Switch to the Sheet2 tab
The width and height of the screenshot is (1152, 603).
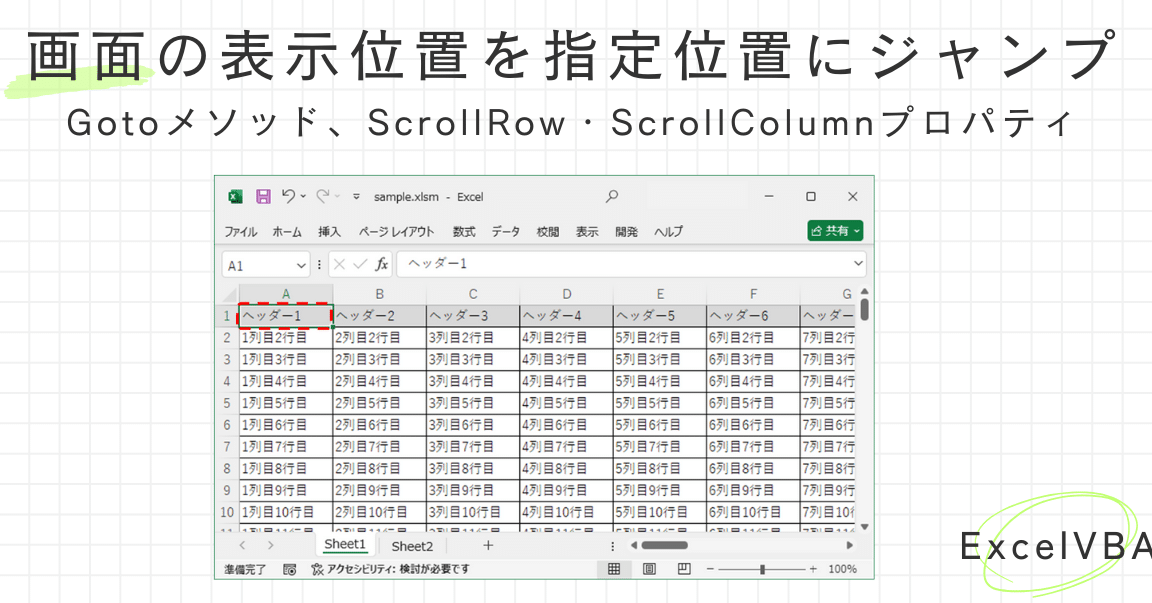click(x=413, y=545)
